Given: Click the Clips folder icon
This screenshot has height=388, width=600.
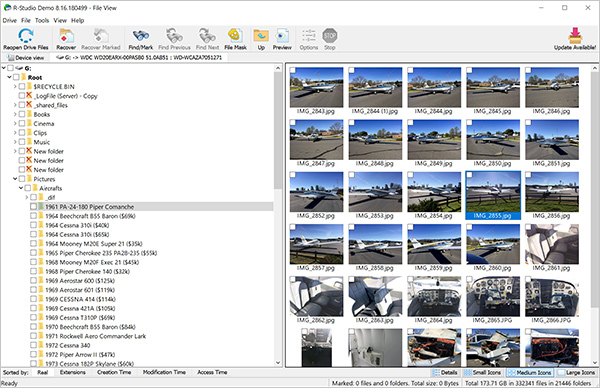Looking at the screenshot, I should (29, 133).
